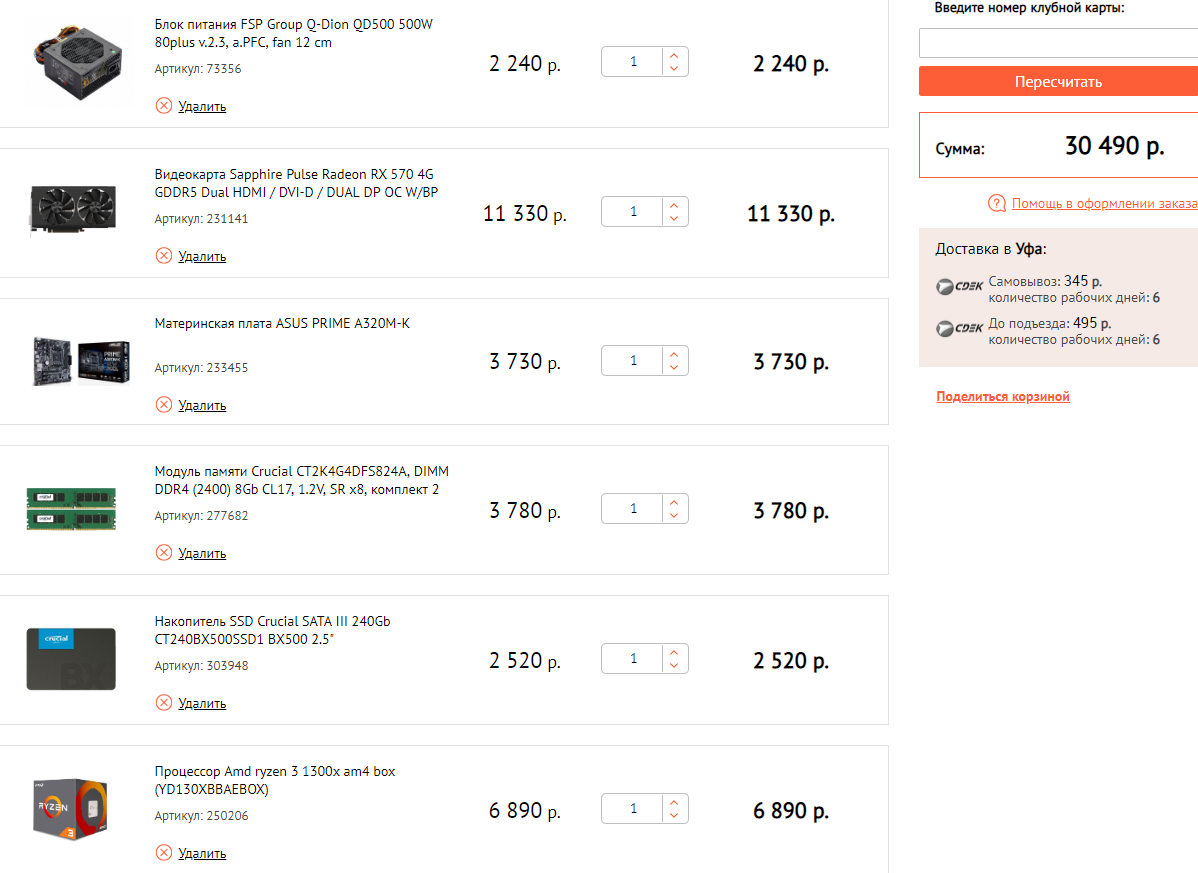This screenshot has height=873, width=1198.
Task: Decrease quantity of Crucial SSD 240Gb
Action: [x=675, y=666]
